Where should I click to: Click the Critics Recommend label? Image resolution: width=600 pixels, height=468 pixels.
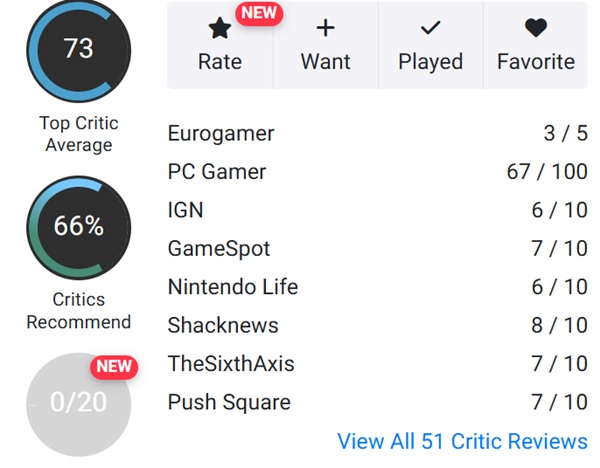(x=78, y=311)
